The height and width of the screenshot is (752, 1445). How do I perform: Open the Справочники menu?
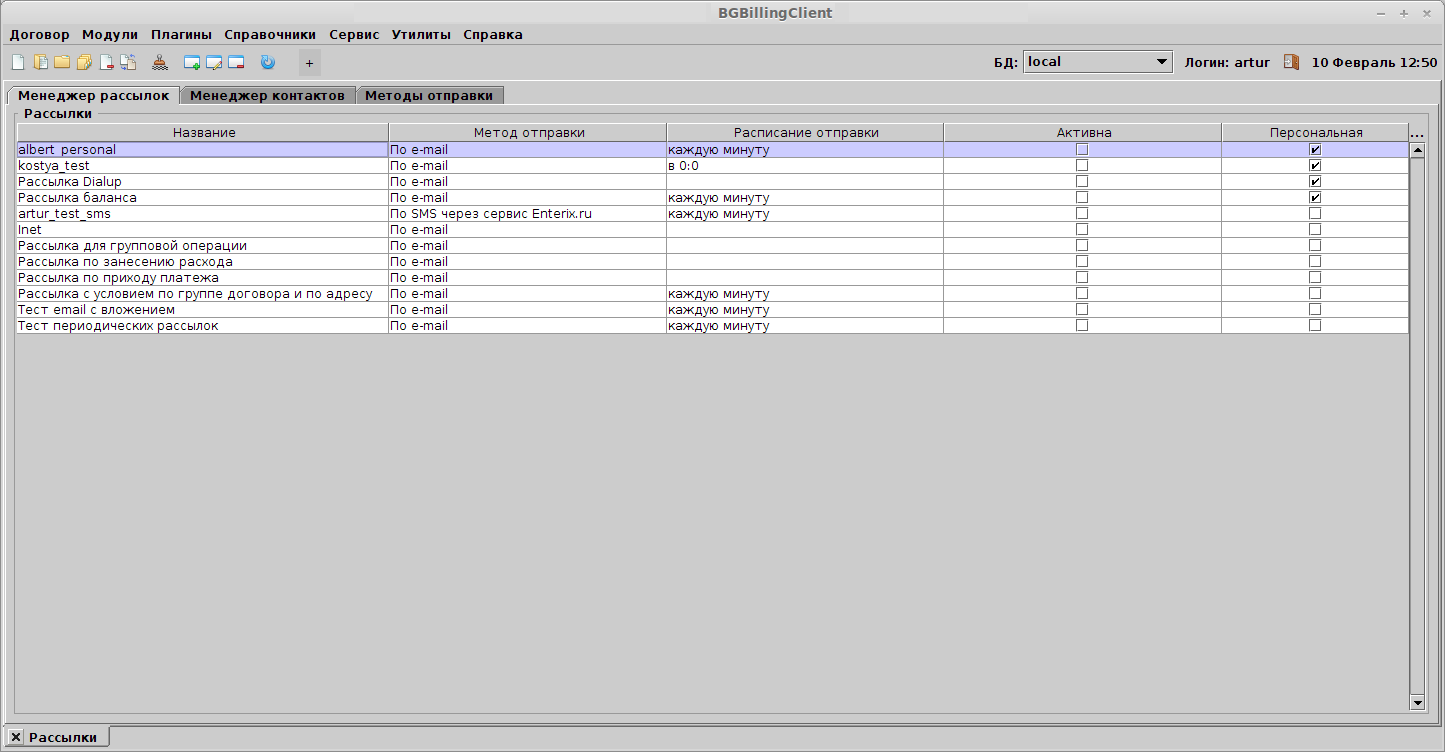(270, 34)
